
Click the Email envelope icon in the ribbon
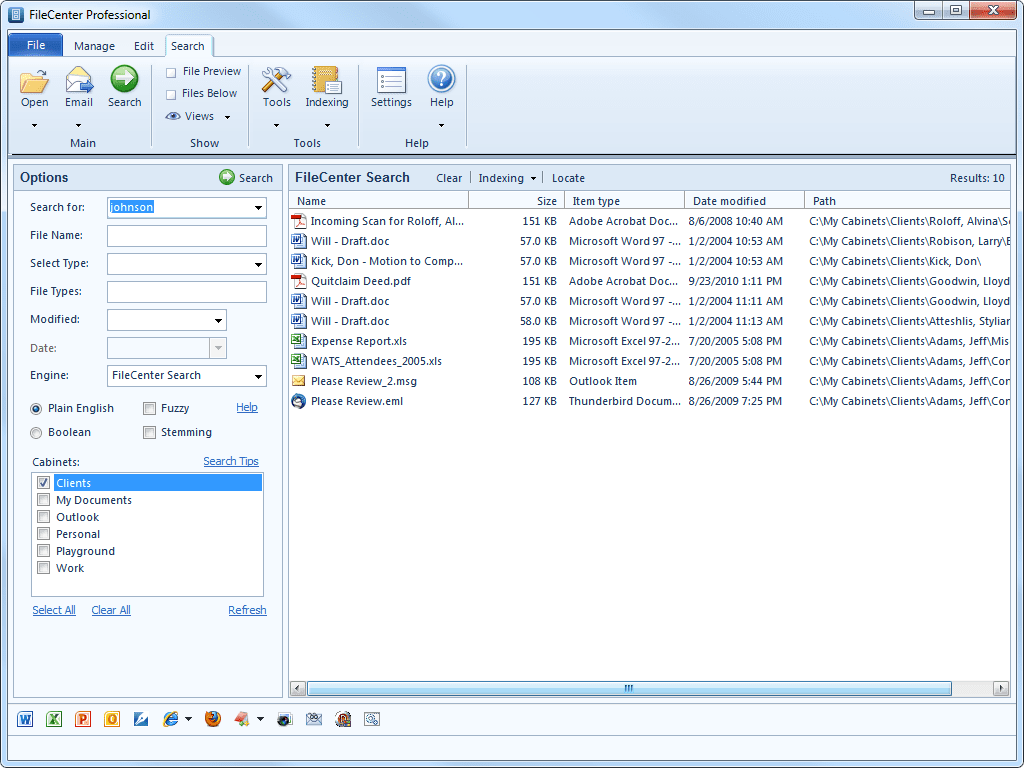coord(79,80)
